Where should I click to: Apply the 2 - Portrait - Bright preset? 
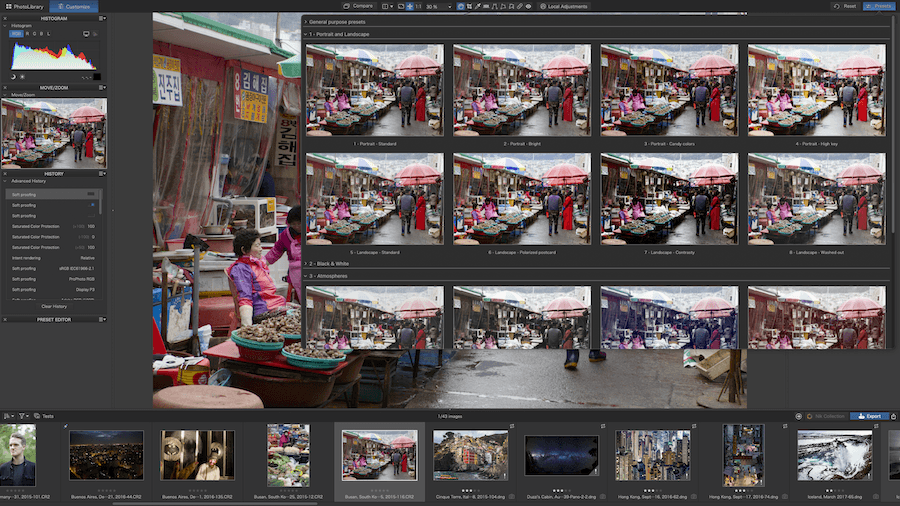click(522, 90)
